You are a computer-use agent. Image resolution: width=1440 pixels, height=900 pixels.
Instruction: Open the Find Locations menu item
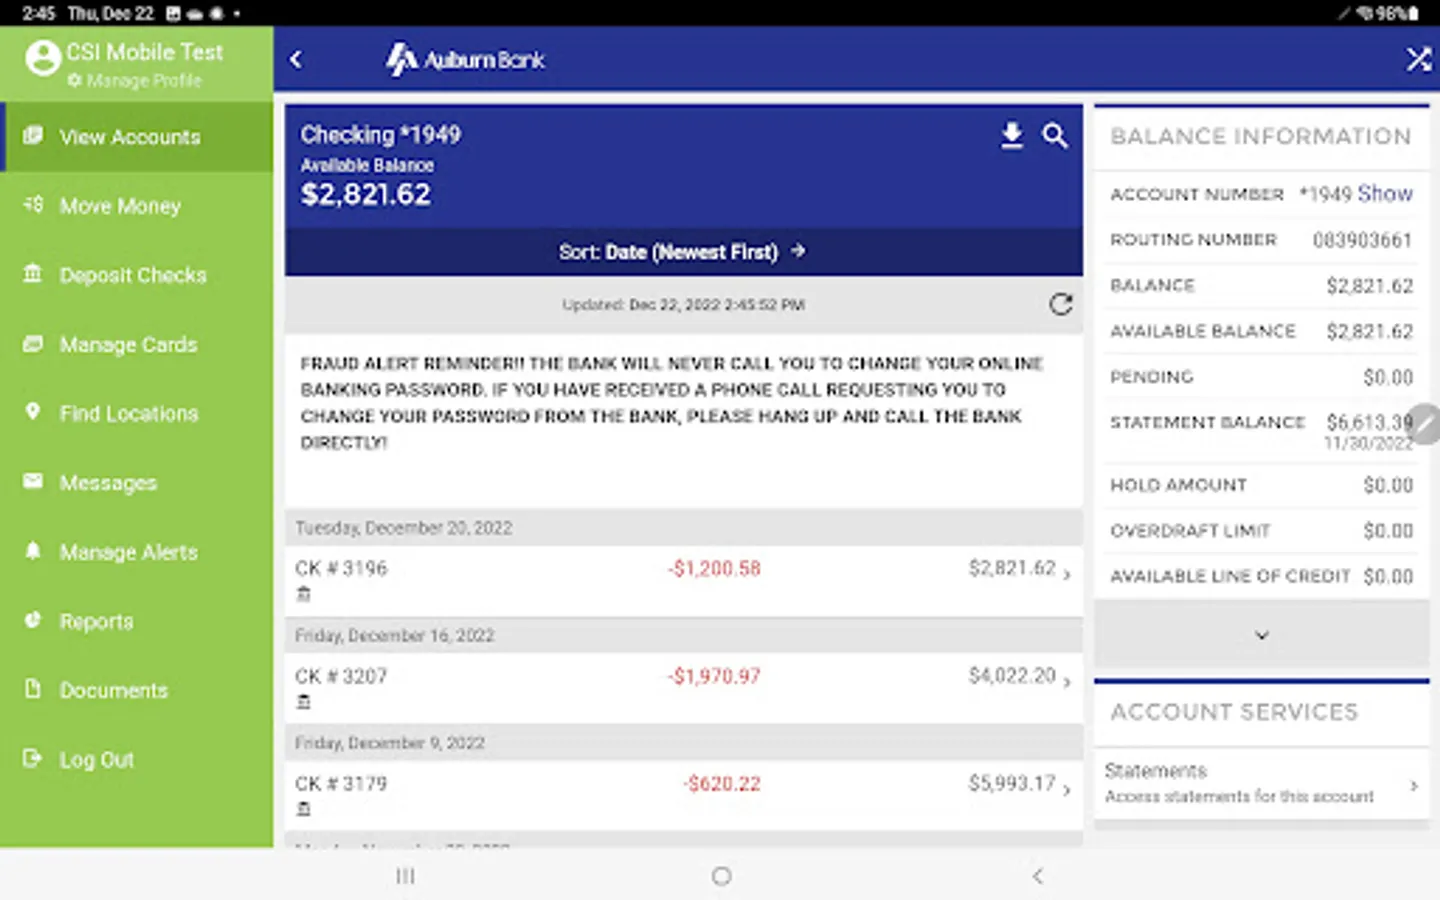(137, 413)
